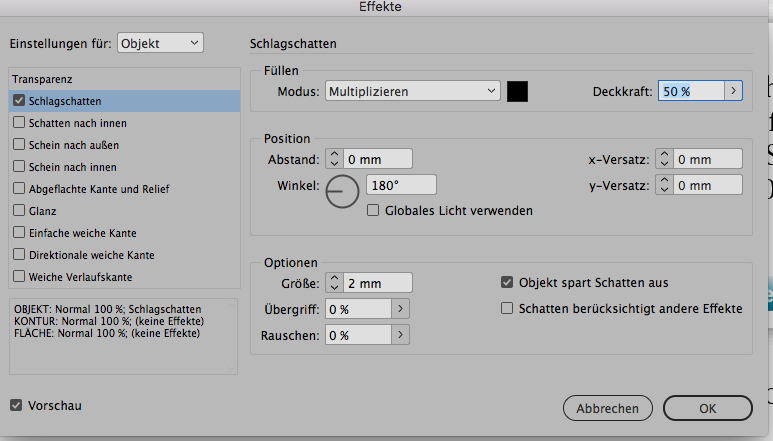Enable Globales Licht verwenden
The height and width of the screenshot is (441, 773).
[374, 211]
